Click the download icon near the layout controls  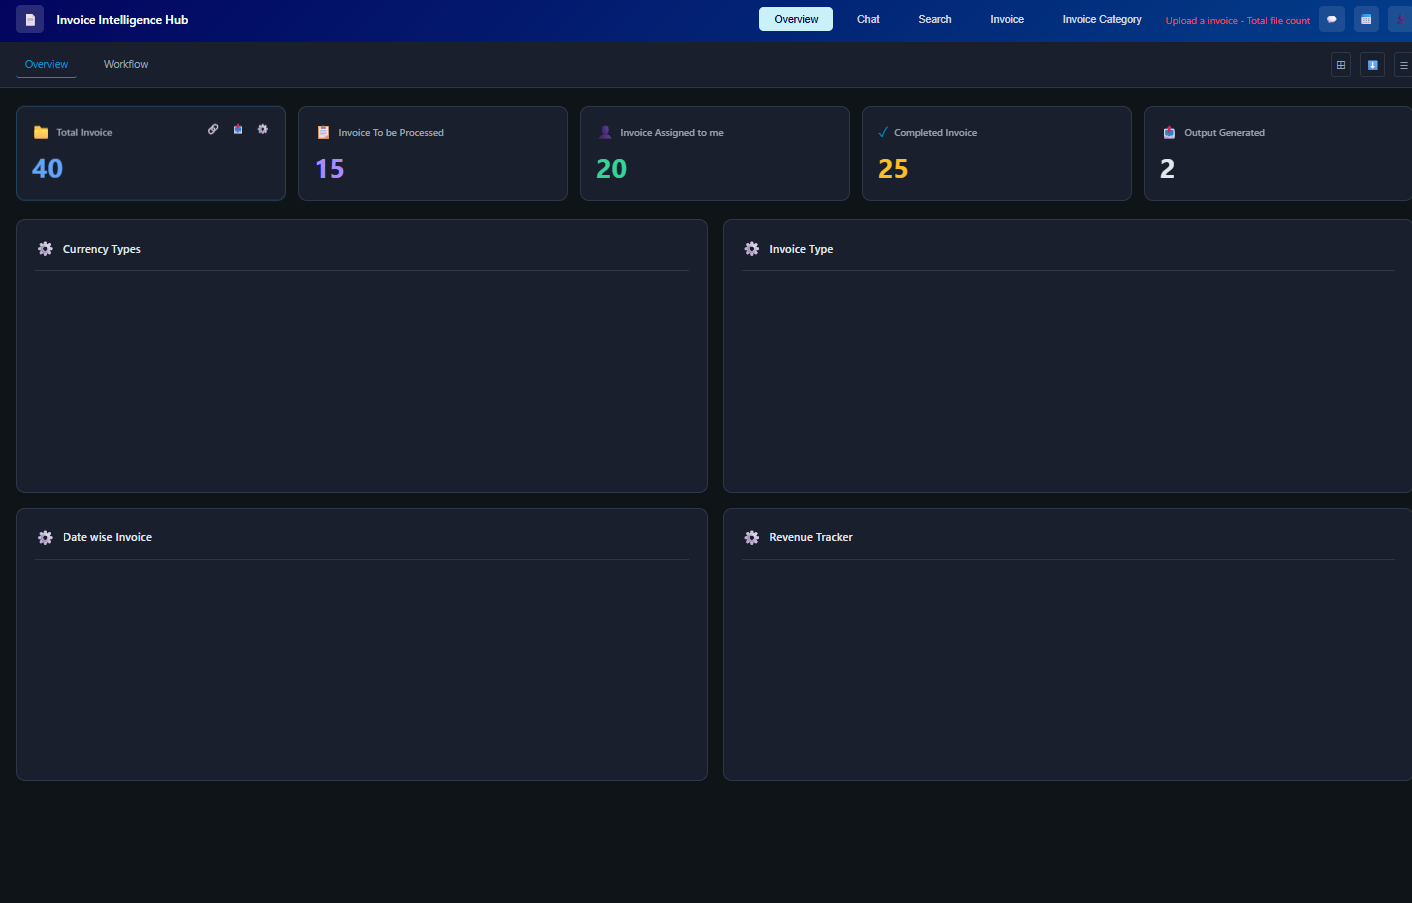pyautogui.click(x=1372, y=64)
